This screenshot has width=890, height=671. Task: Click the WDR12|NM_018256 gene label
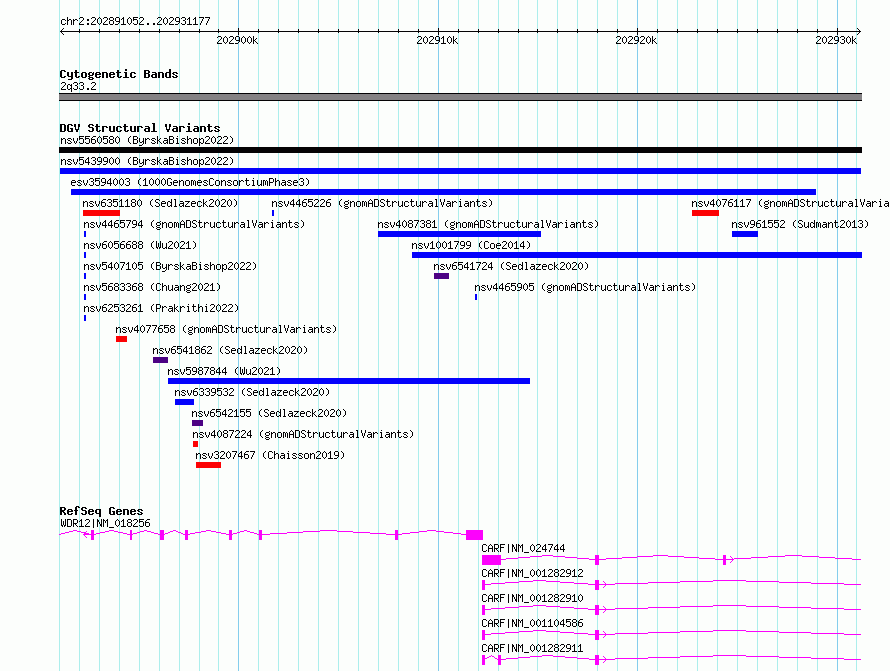(x=105, y=523)
